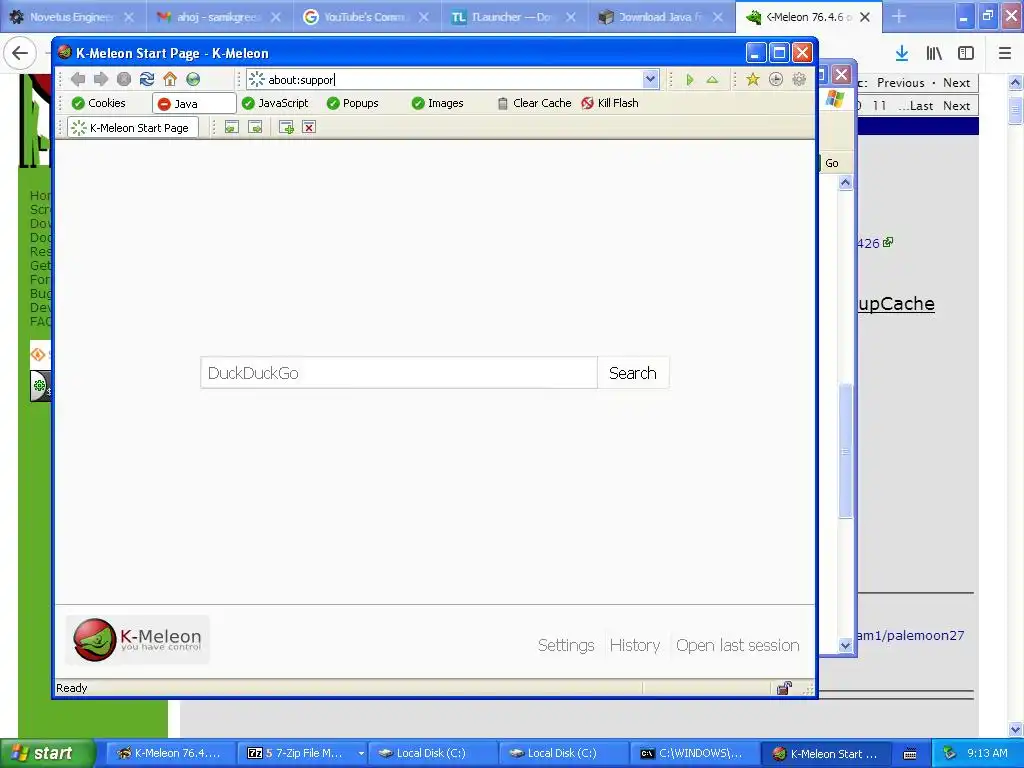Open preferences with the gear icon
Screen dimensions: 1024x768
[x=799, y=79]
